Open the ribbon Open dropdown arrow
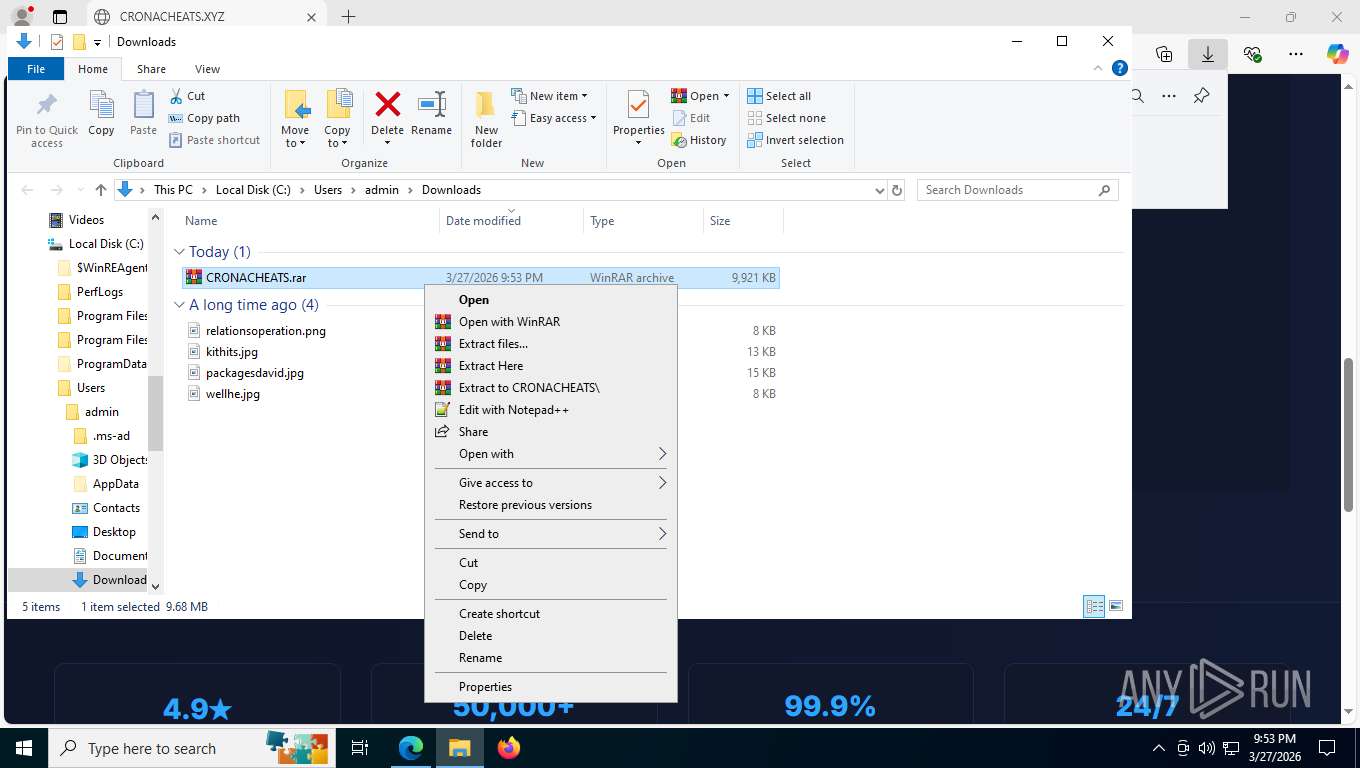The height and width of the screenshot is (768, 1360). pos(726,96)
